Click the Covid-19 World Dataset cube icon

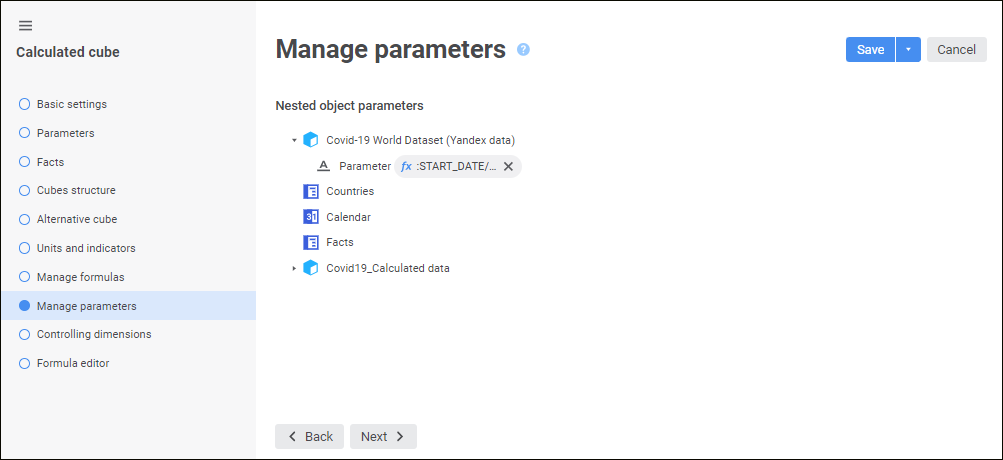pos(311,140)
